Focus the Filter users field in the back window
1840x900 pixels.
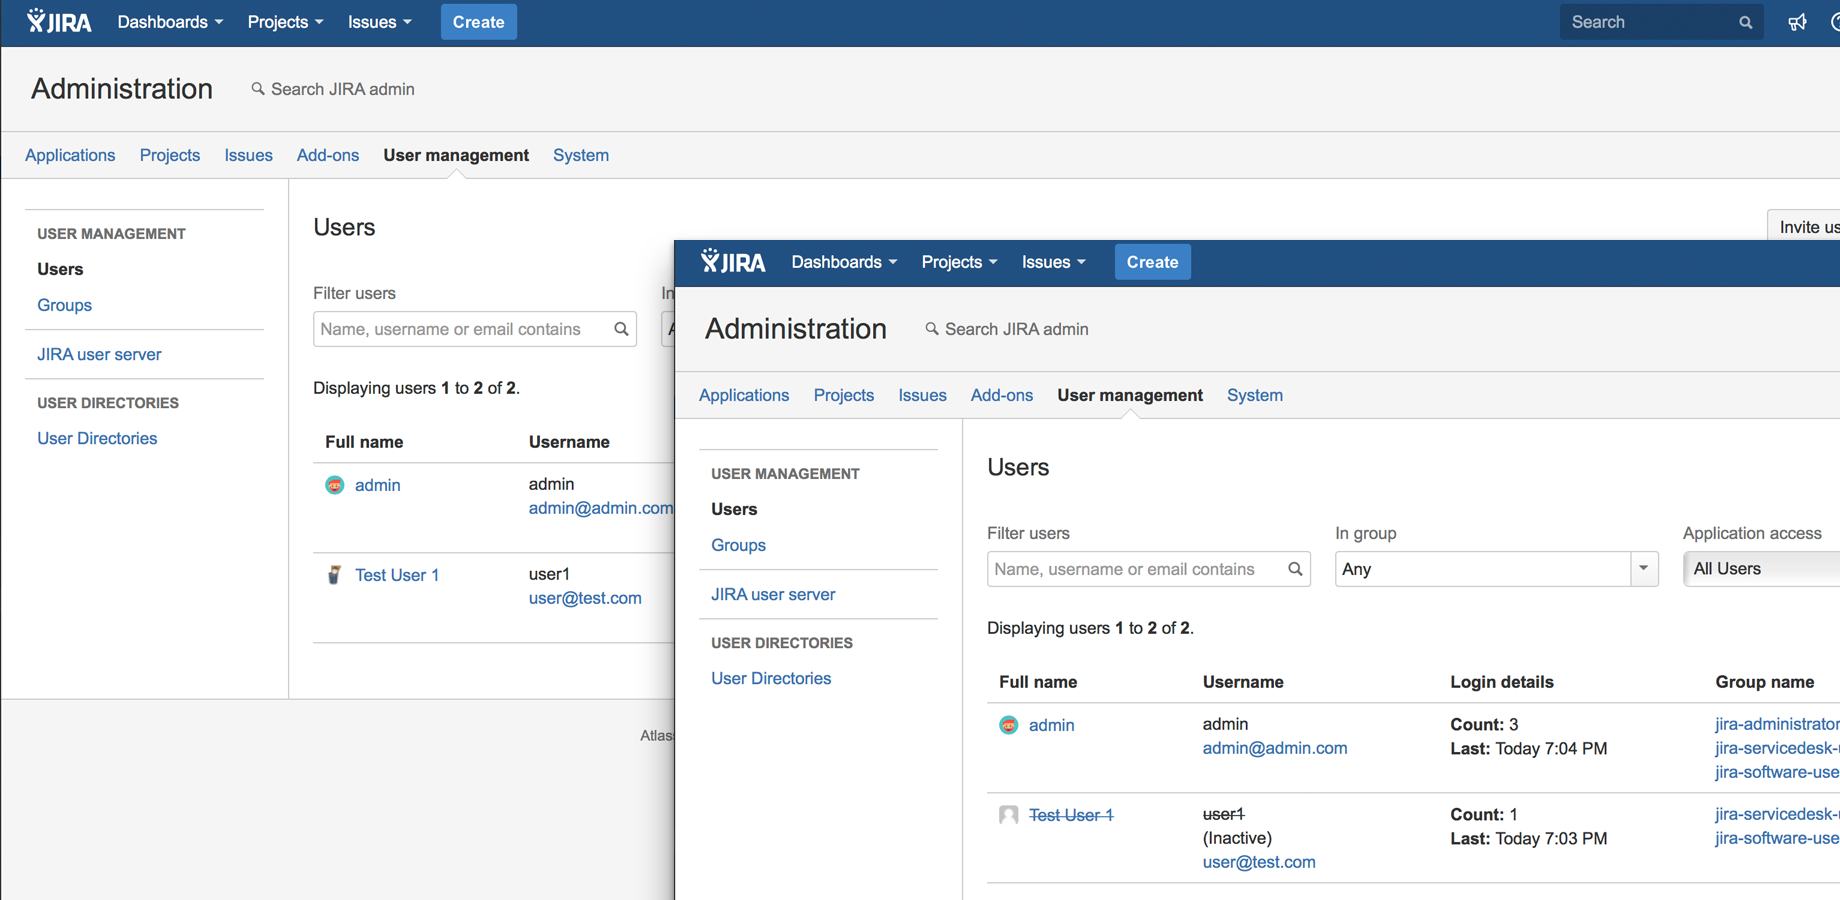475,329
